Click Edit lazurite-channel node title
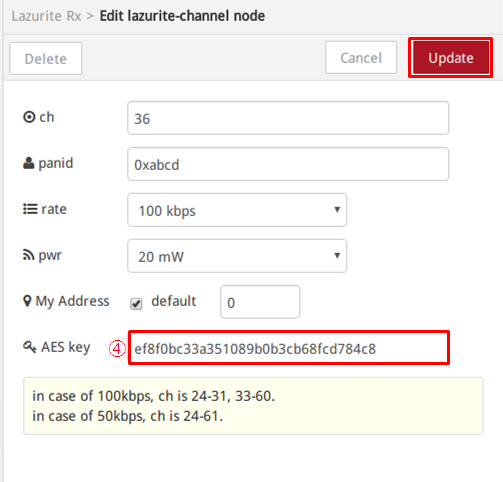 tap(182, 16)
